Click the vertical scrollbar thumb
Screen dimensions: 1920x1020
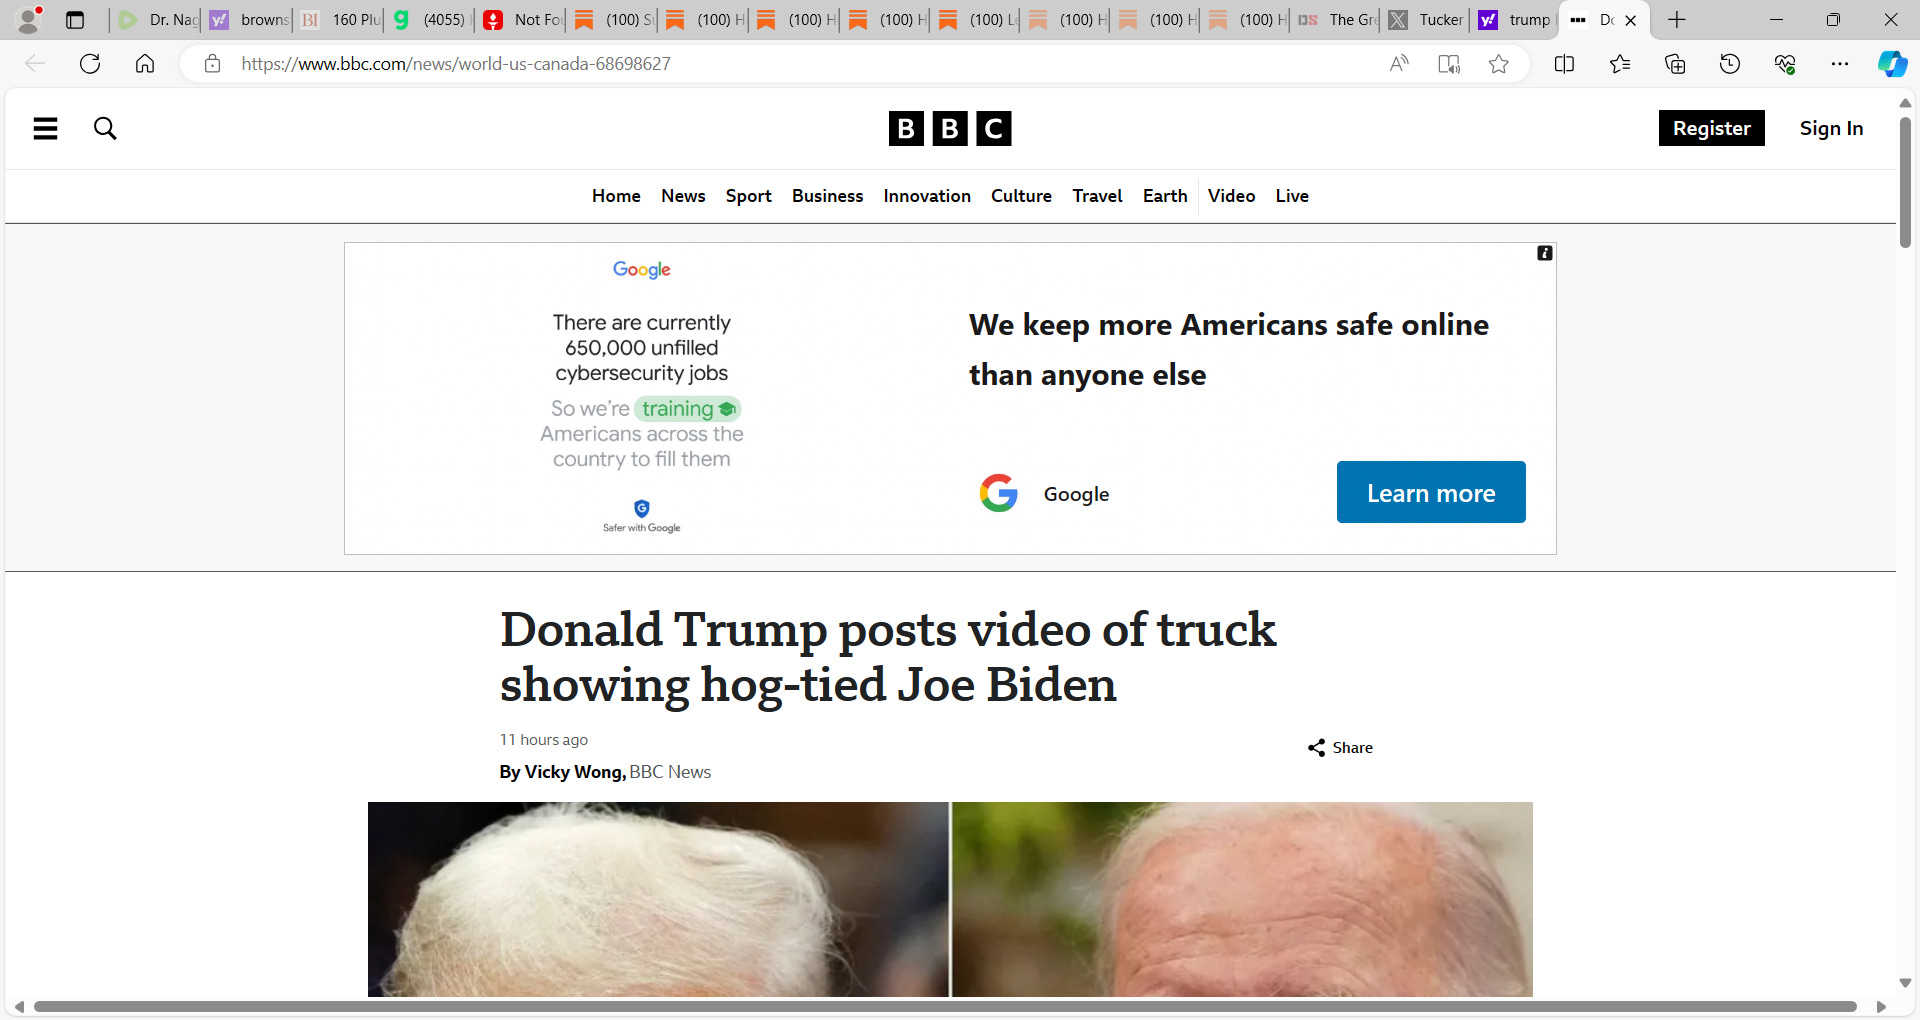coord(1905,183)
